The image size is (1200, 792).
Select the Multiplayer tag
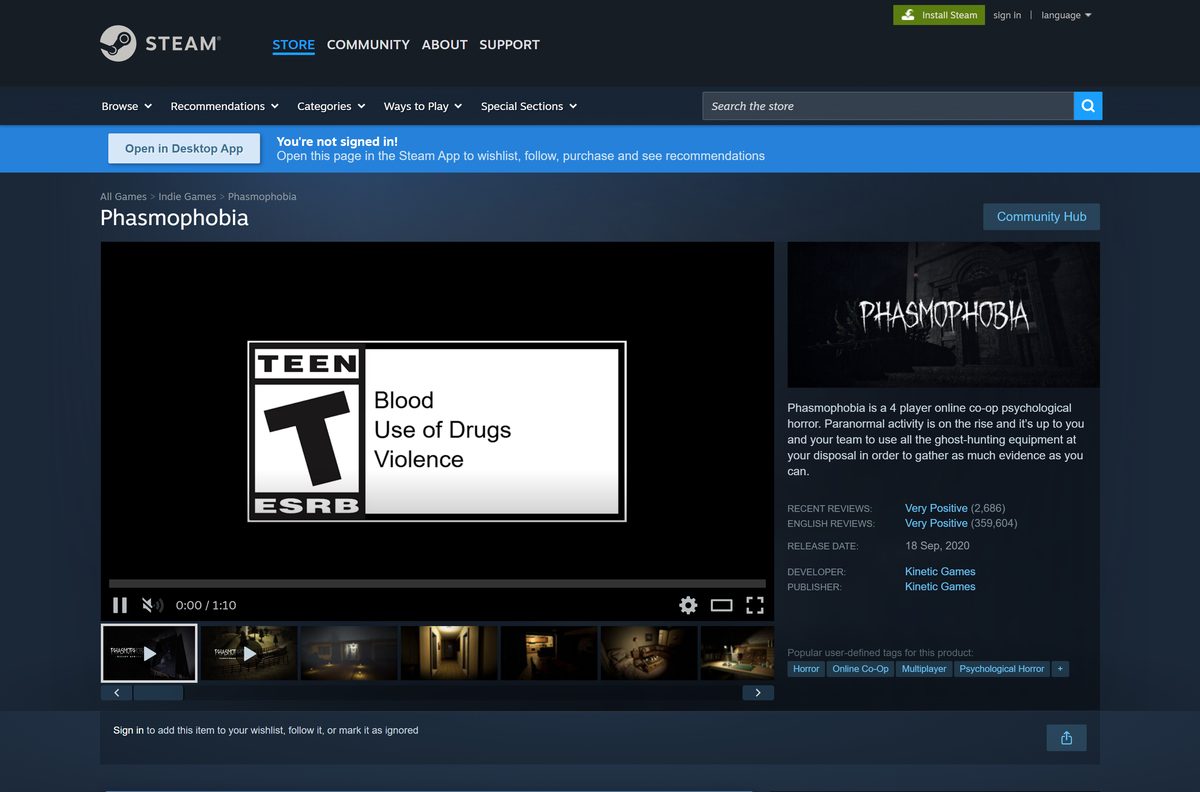pyautogui.click(x=924, y=669)
